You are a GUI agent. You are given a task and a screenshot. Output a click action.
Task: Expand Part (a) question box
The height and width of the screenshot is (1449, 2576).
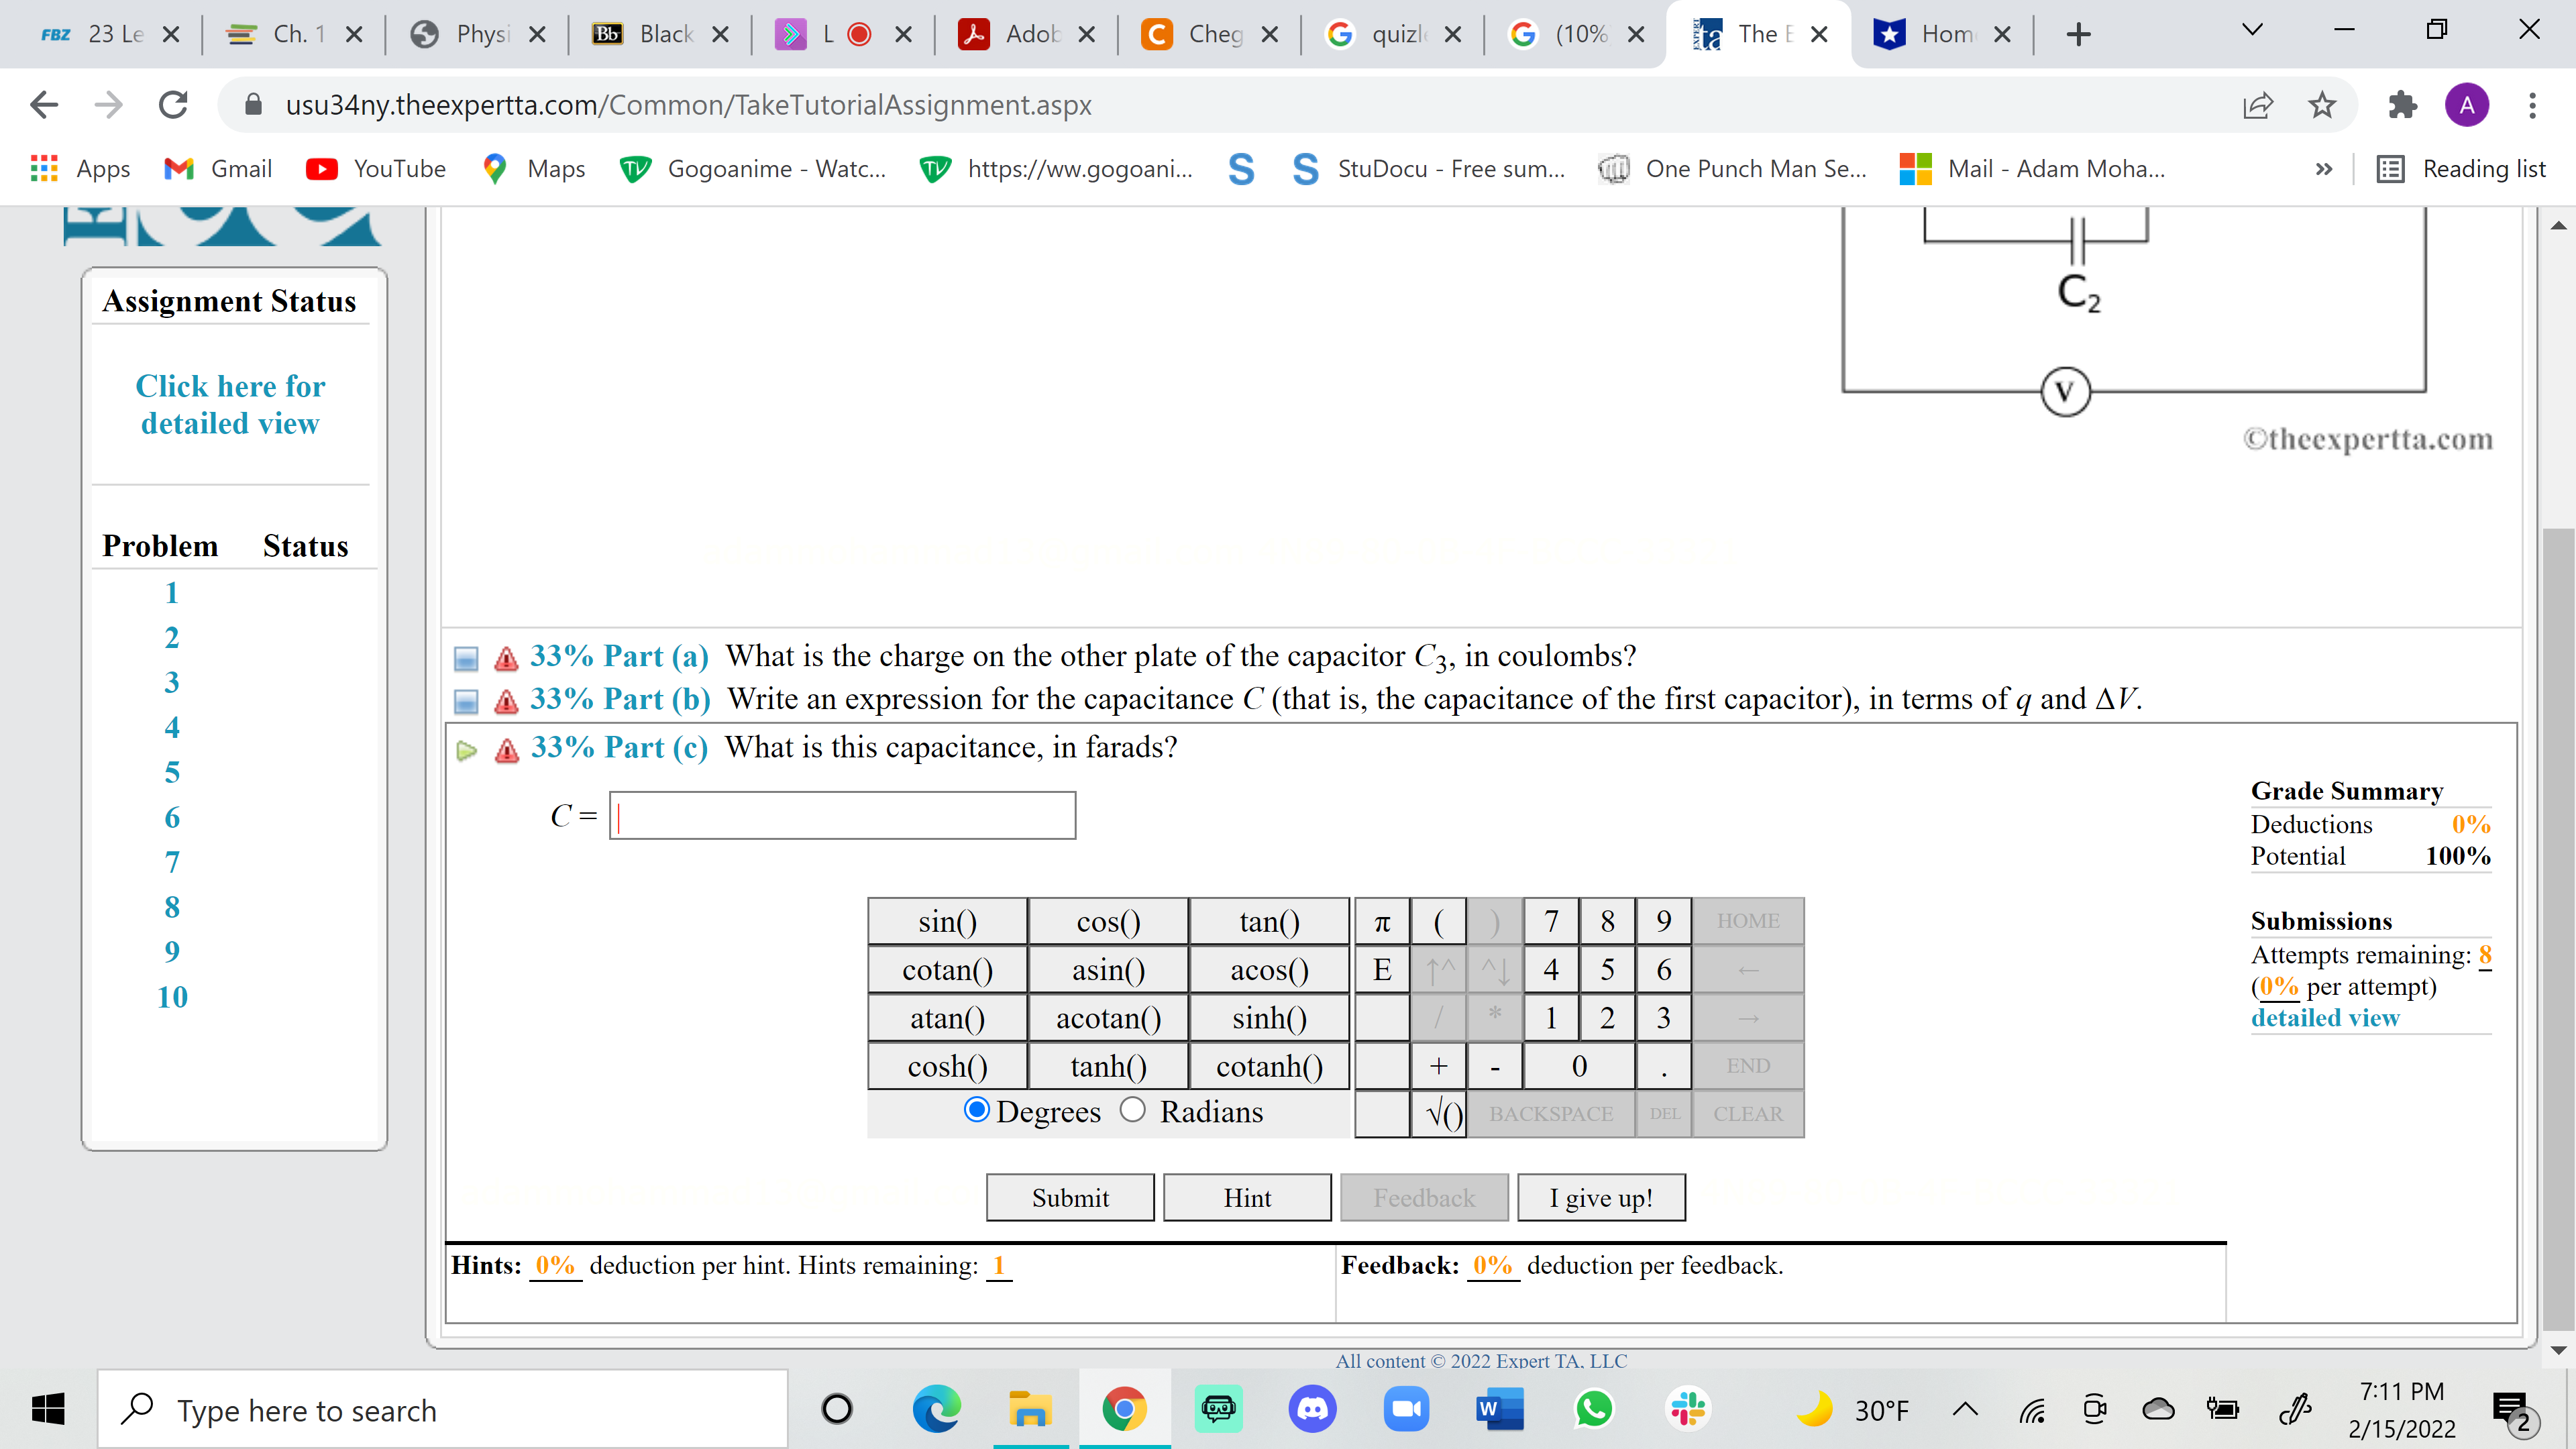[x=465, y=658]
